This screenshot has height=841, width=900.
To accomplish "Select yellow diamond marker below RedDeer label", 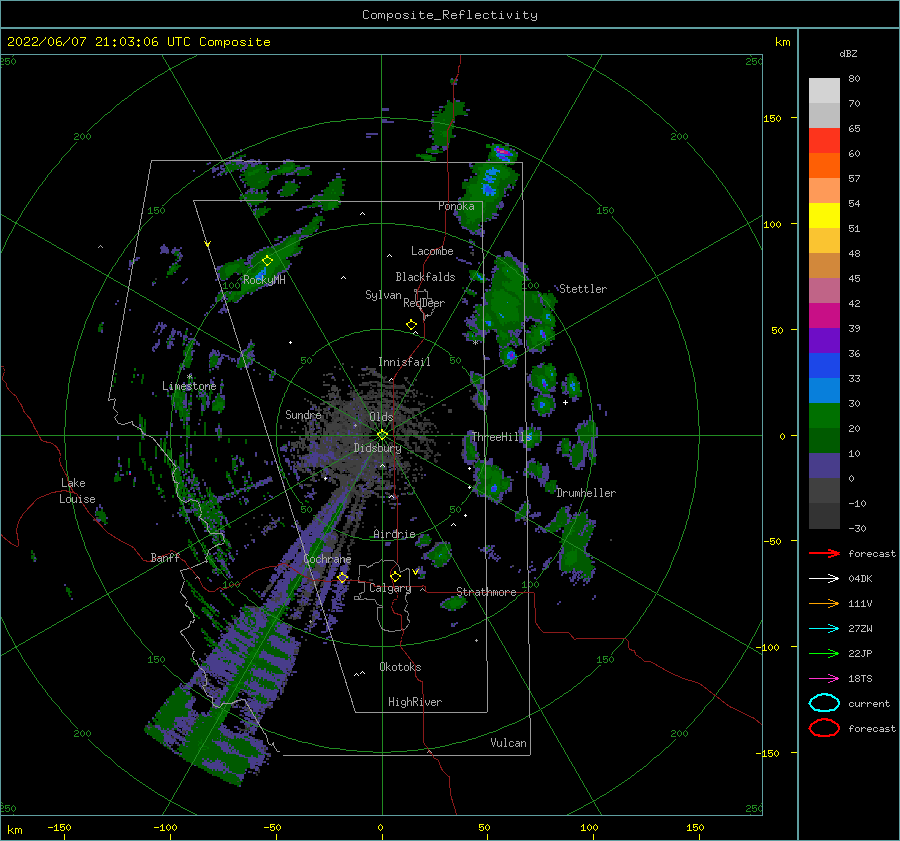I will 412,325.
